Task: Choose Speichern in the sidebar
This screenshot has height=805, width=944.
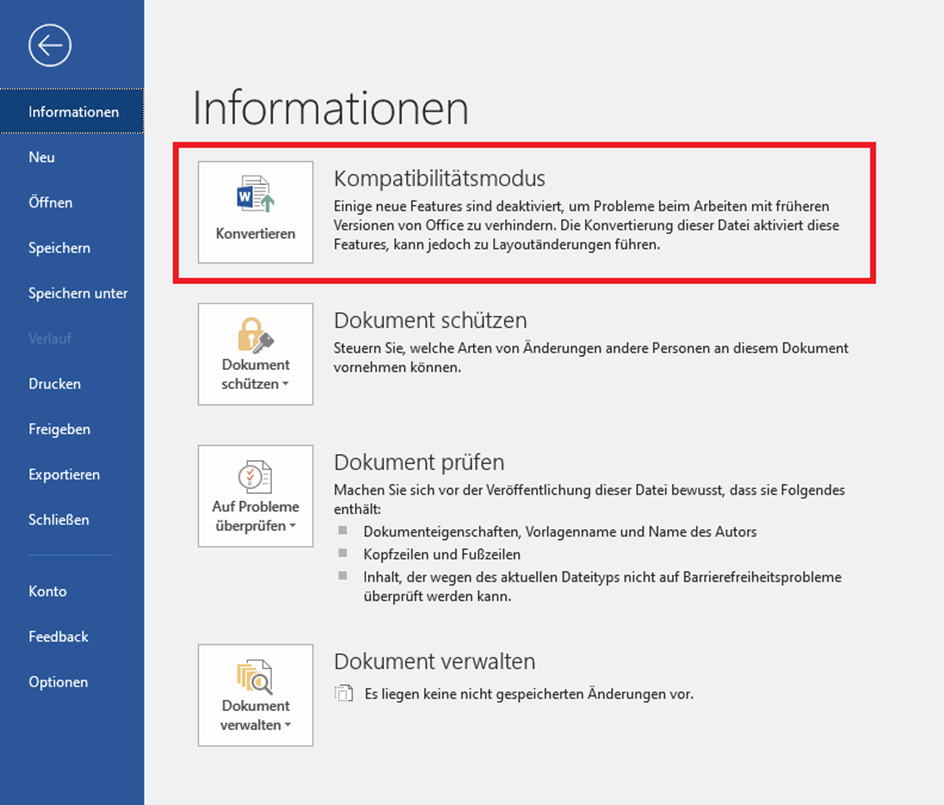Action: [x=59, y=248]
